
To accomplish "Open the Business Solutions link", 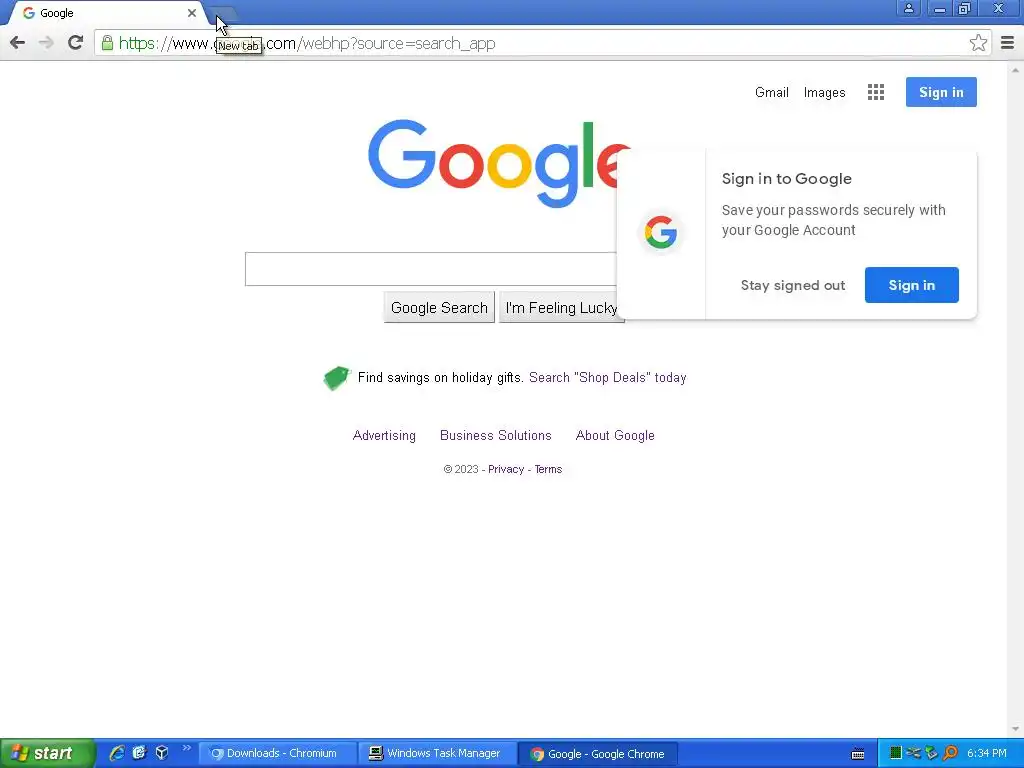I will [x=496, y=436].
